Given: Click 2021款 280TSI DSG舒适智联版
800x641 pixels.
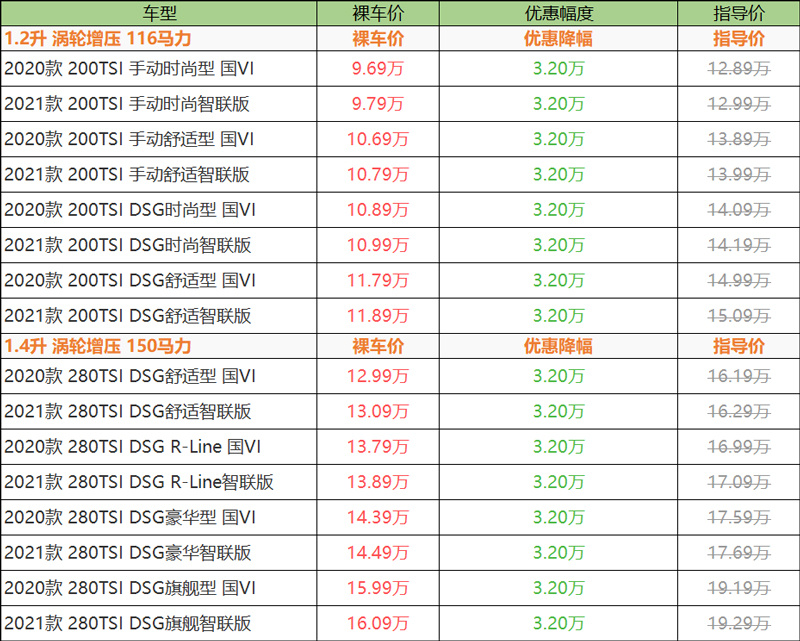Looking at the screenshot, I should pos(128,411).
